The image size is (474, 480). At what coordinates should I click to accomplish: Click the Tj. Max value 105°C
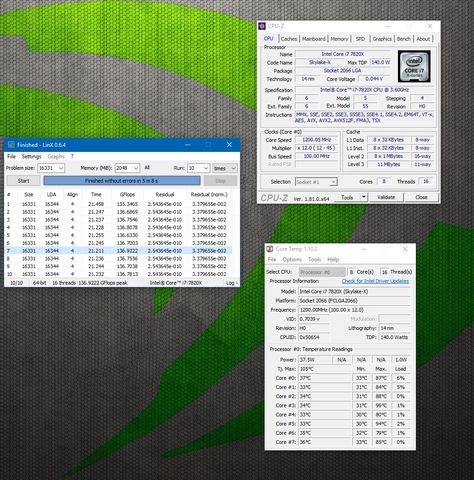click(324, 369)
